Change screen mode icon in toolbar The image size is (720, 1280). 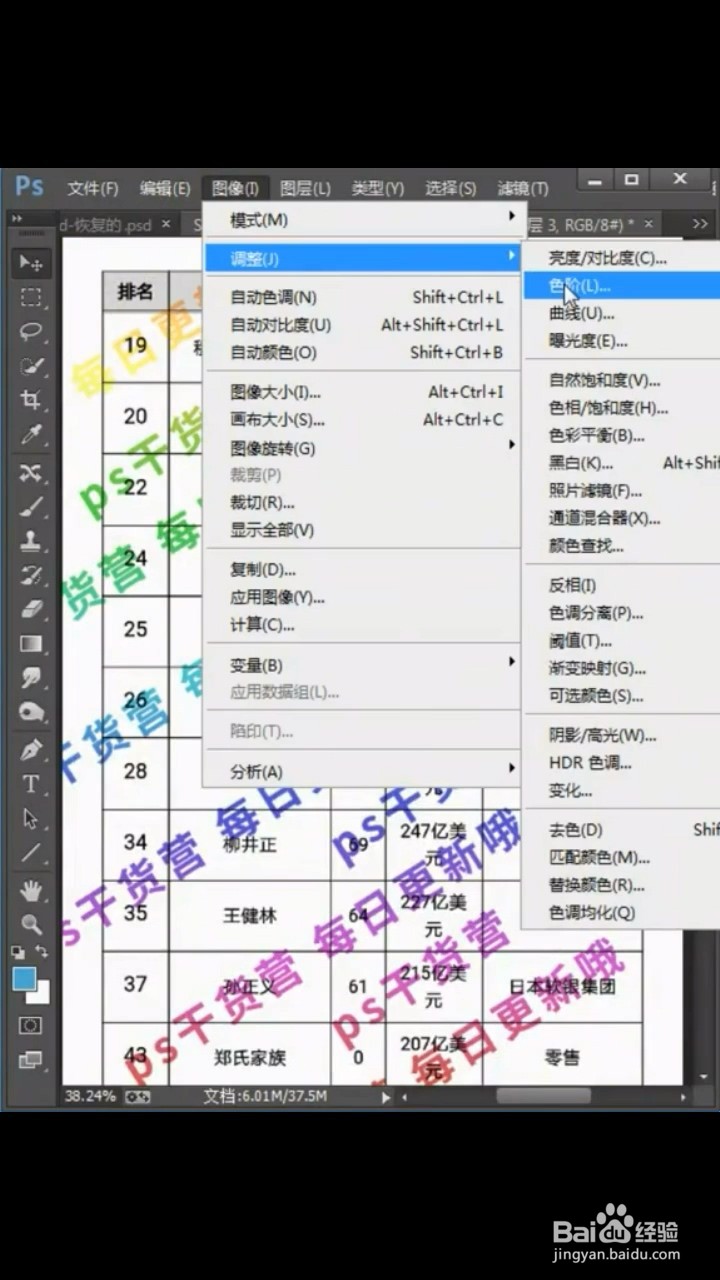pyautogui.click(x=31, y=1059)
